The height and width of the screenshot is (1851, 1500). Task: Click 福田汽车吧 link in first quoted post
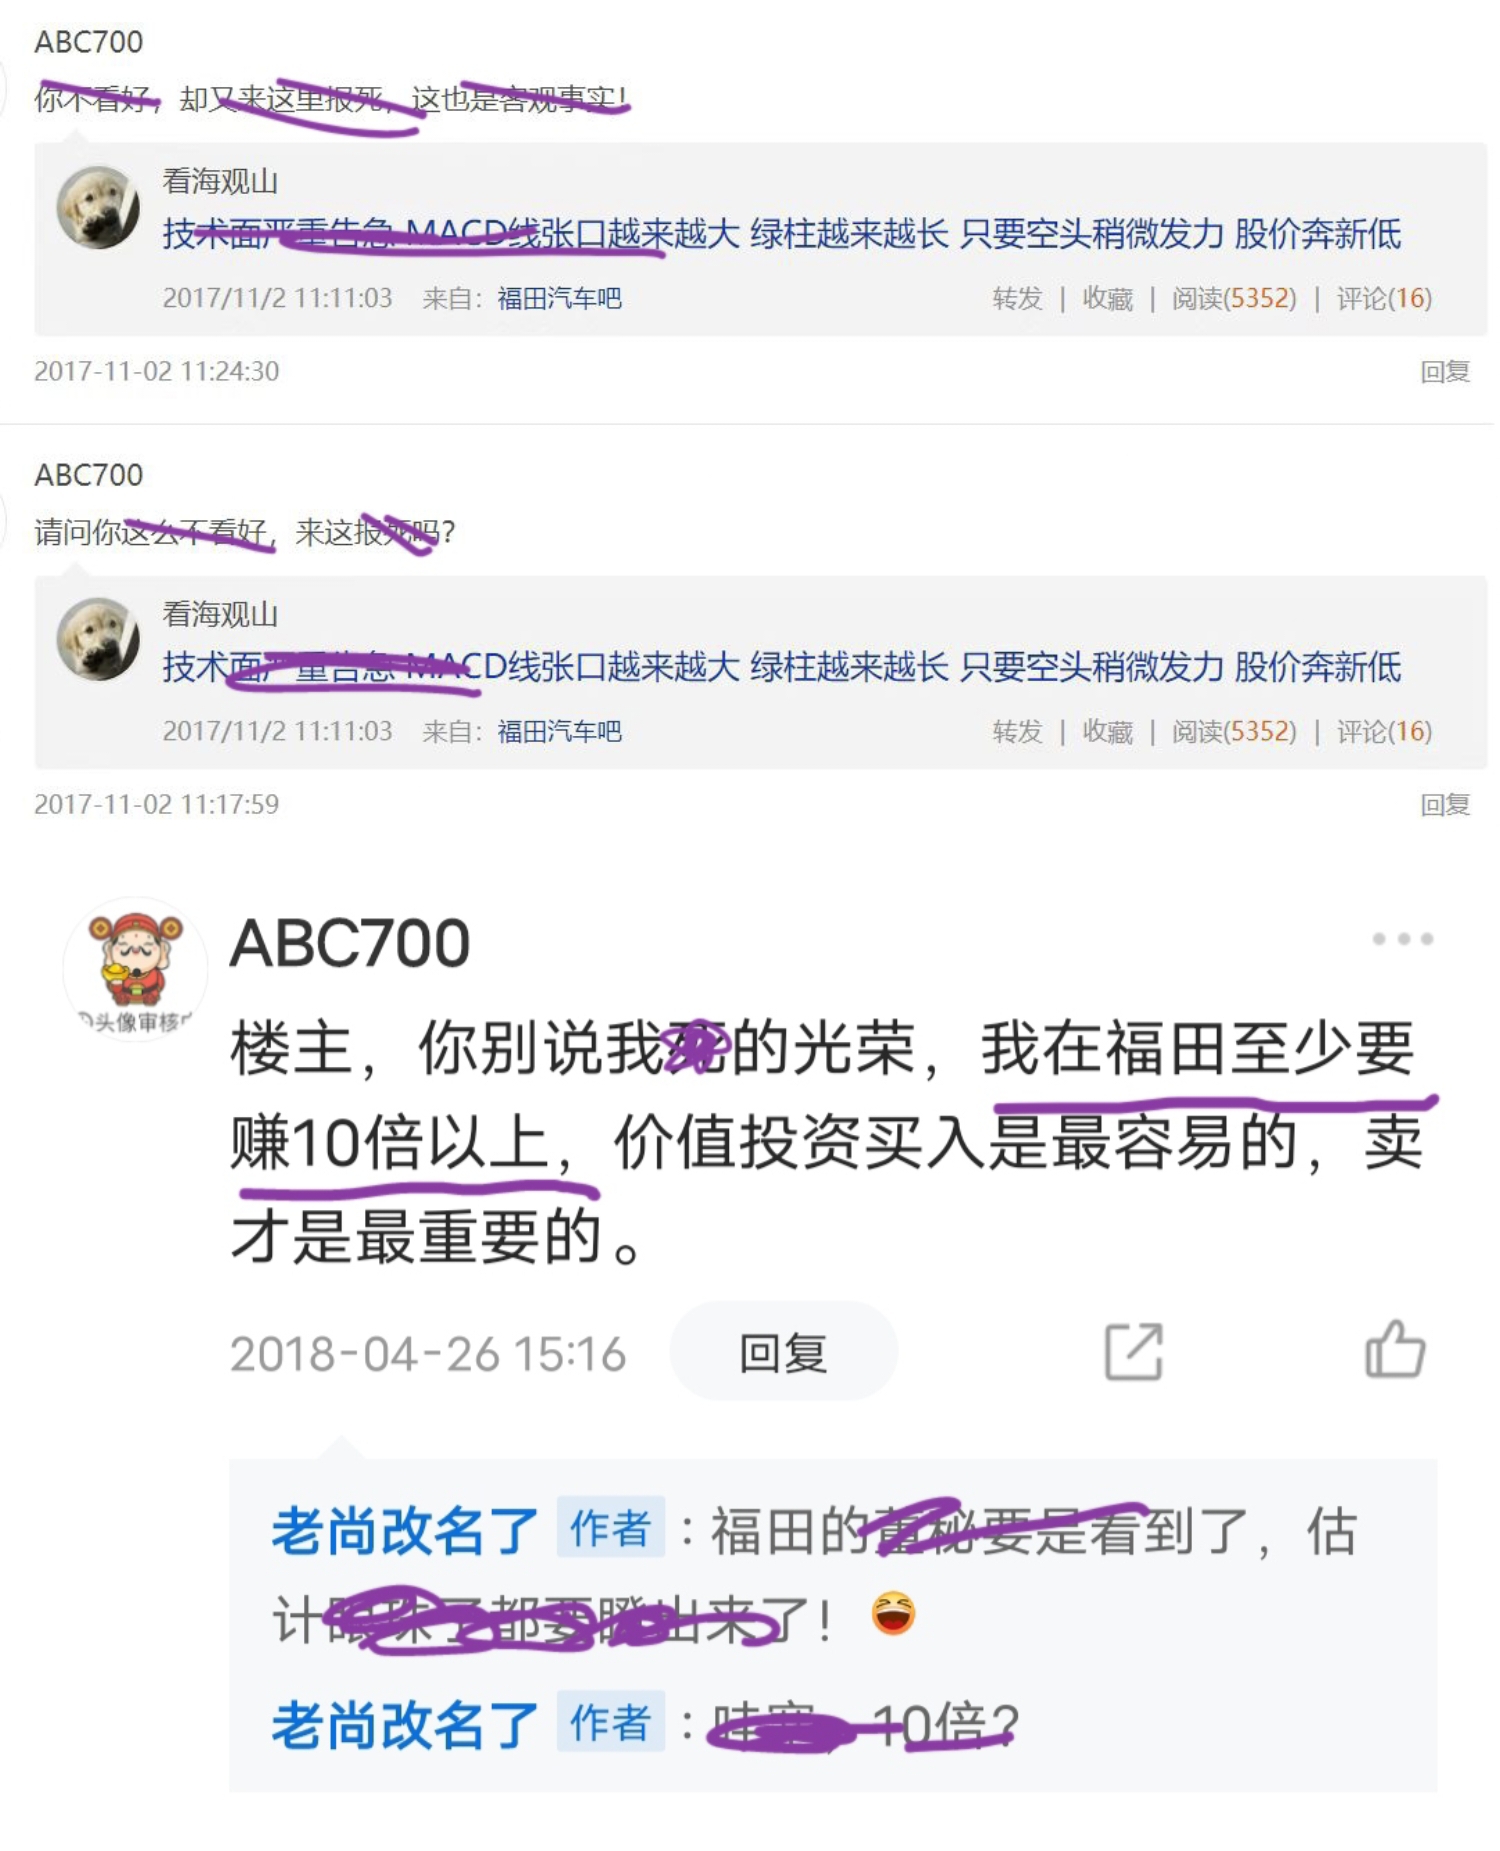tap(560, 298)
